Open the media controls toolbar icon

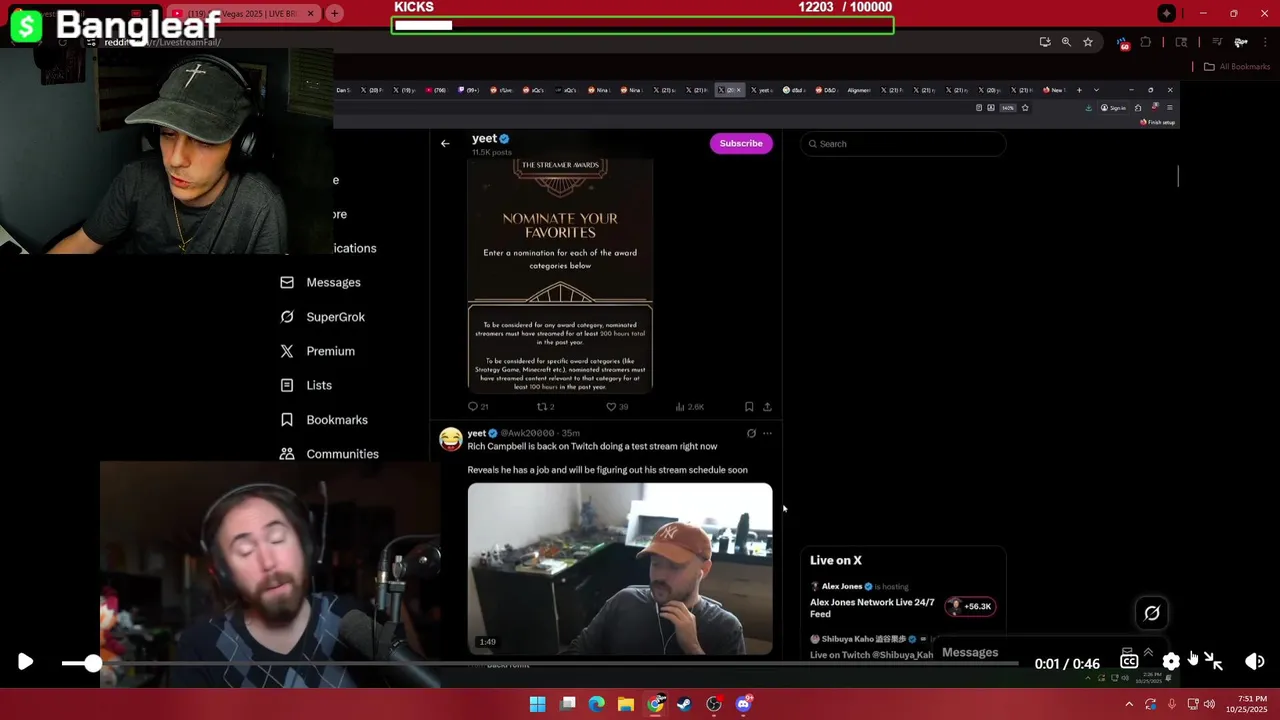click(x=1217, y=42)
